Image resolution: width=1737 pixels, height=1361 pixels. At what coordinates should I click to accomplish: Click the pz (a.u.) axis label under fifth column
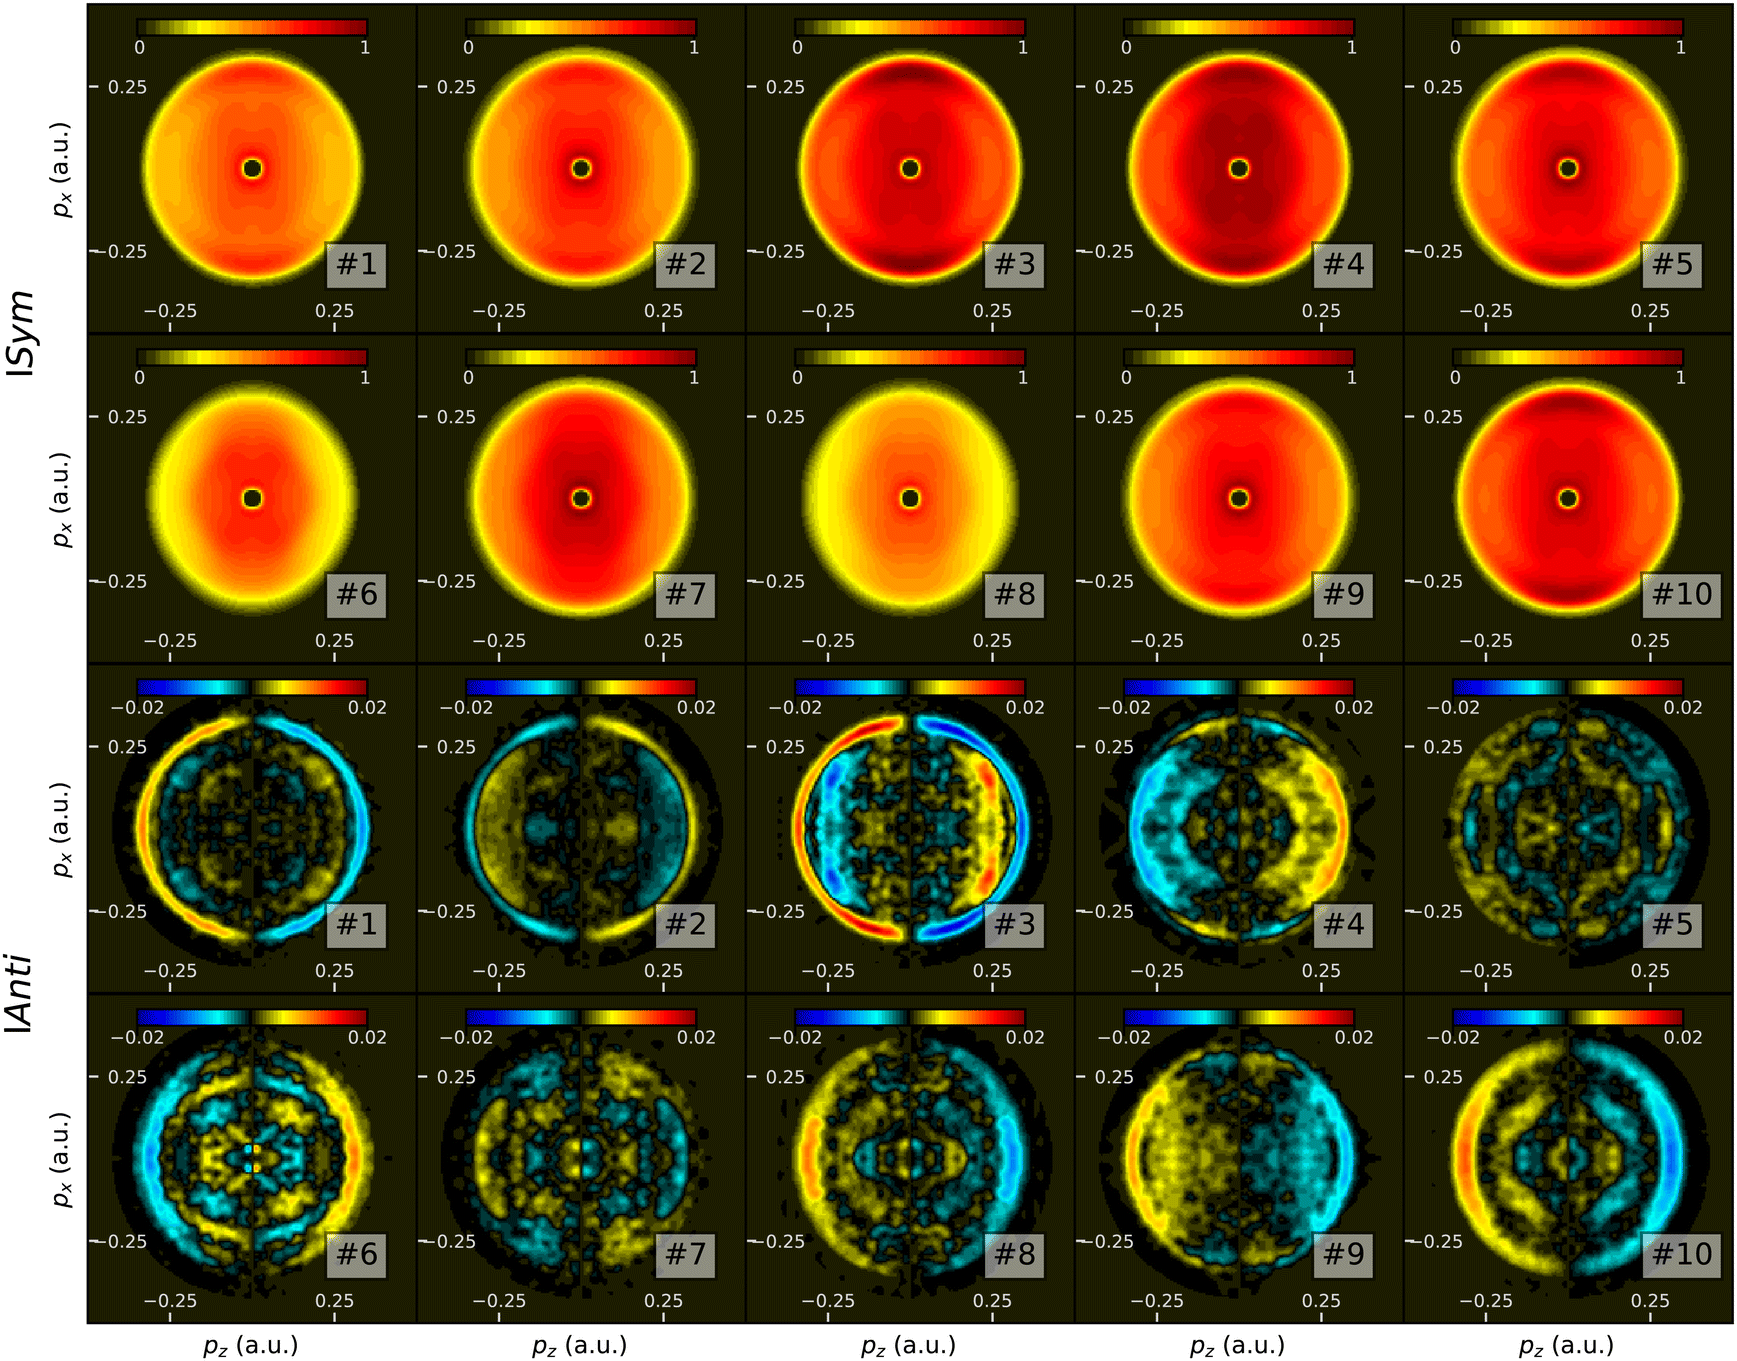tap(1567, 1345)
